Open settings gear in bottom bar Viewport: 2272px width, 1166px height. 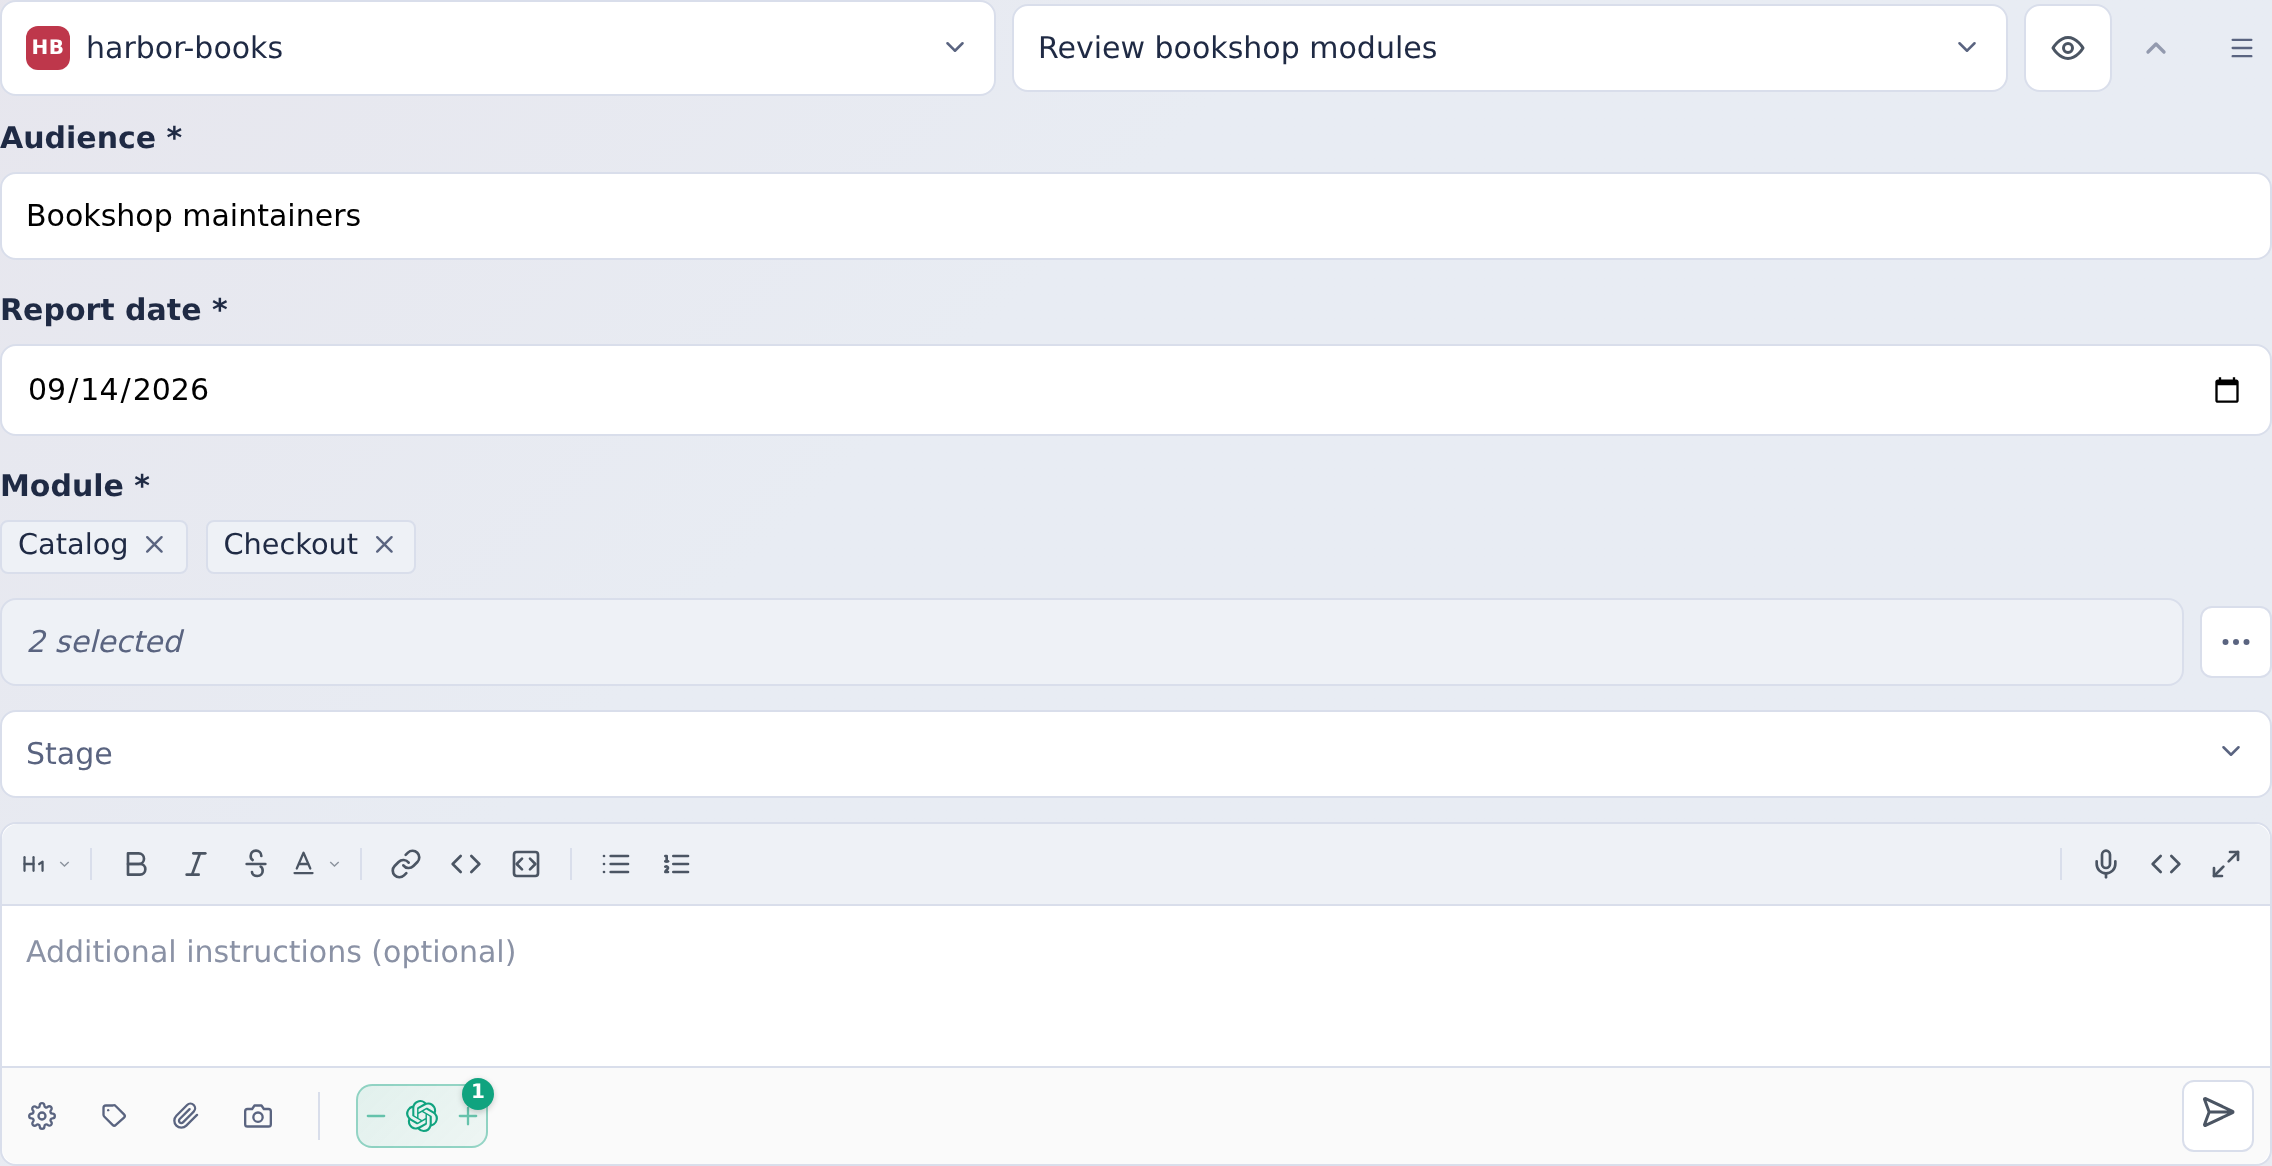42,1116
